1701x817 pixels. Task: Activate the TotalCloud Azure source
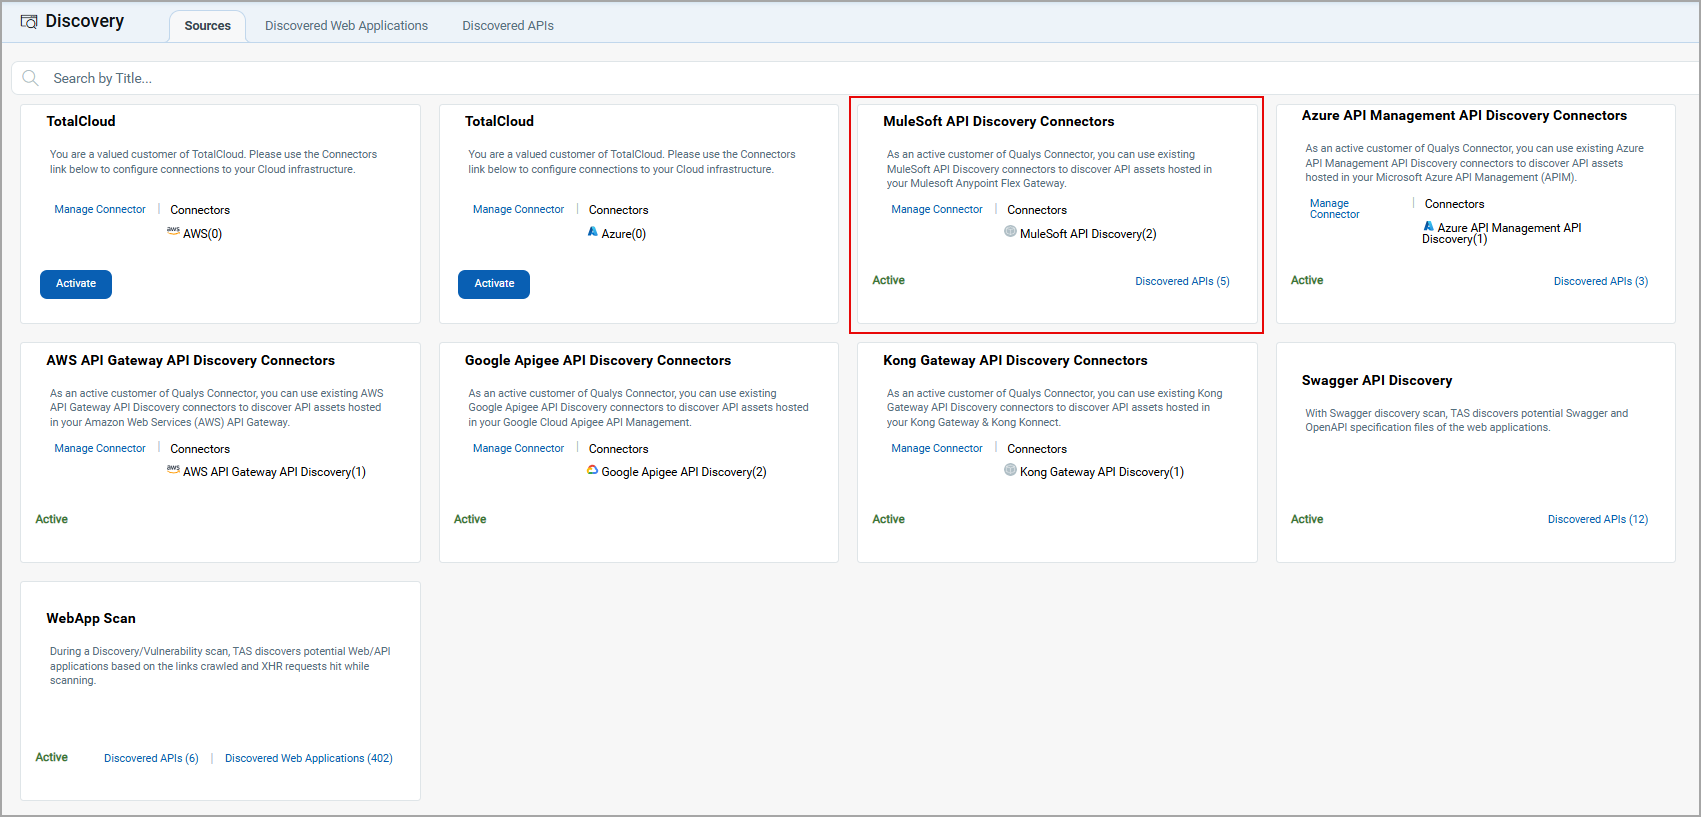point(494,284)
